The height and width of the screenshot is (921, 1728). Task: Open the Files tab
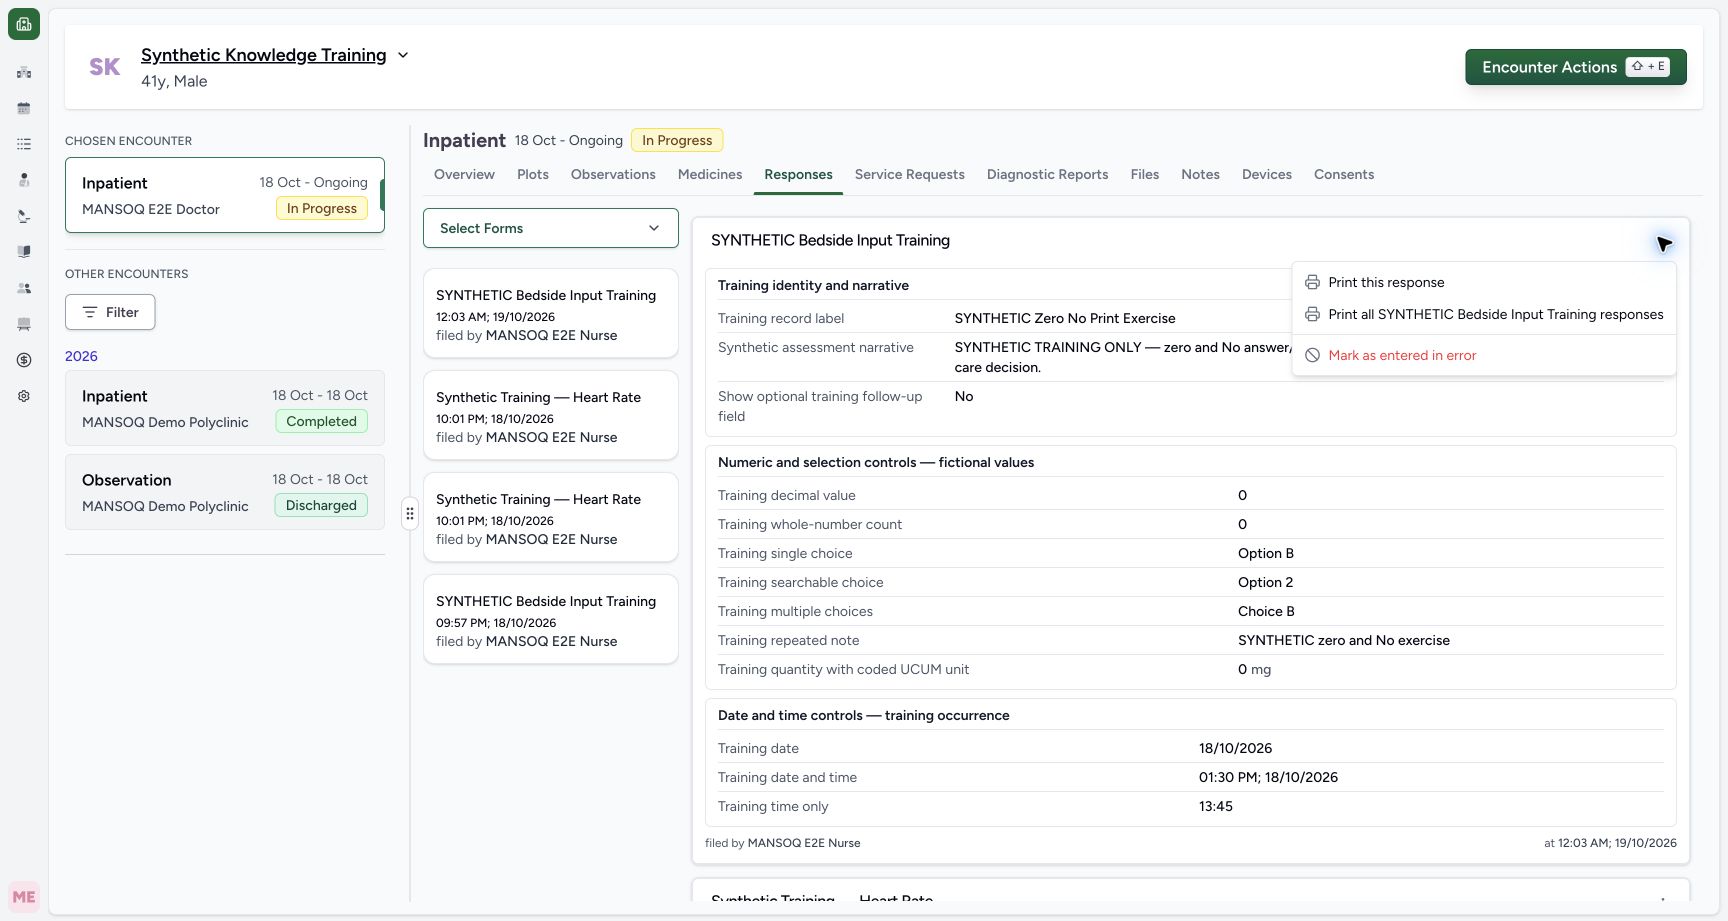(1145, 174)
